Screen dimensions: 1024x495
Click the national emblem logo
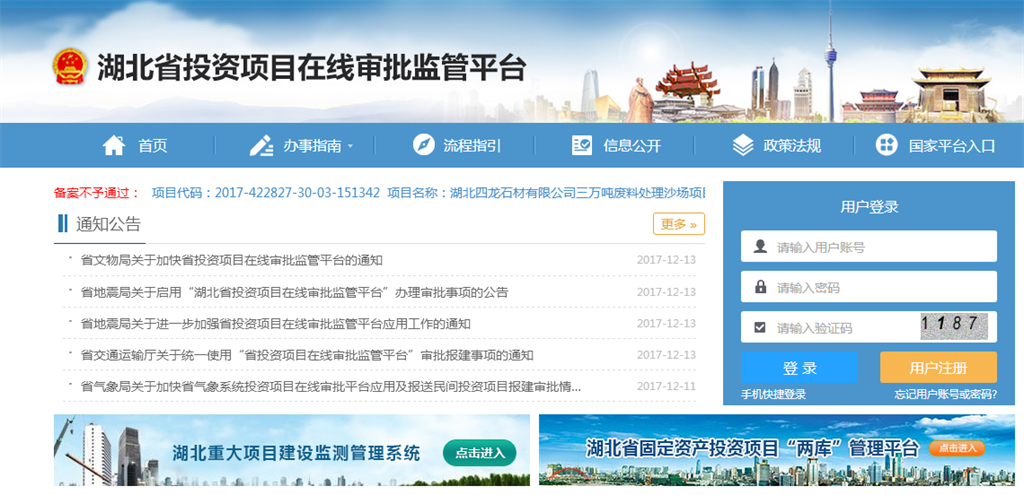point(70,68)
